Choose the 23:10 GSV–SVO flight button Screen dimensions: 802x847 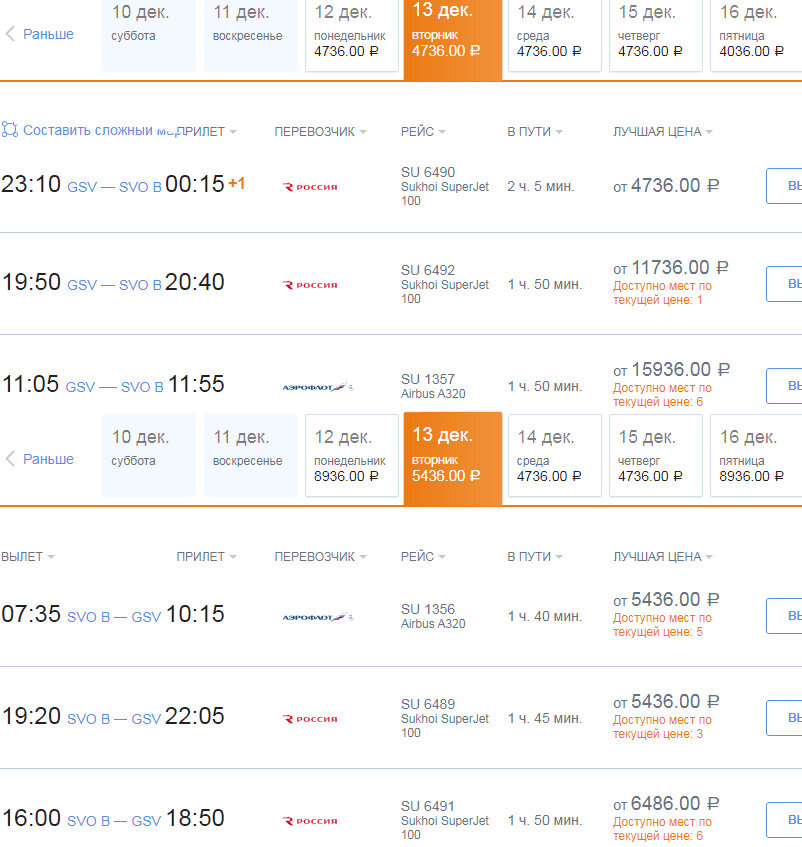pyautogui.click(x=784, y=186)
